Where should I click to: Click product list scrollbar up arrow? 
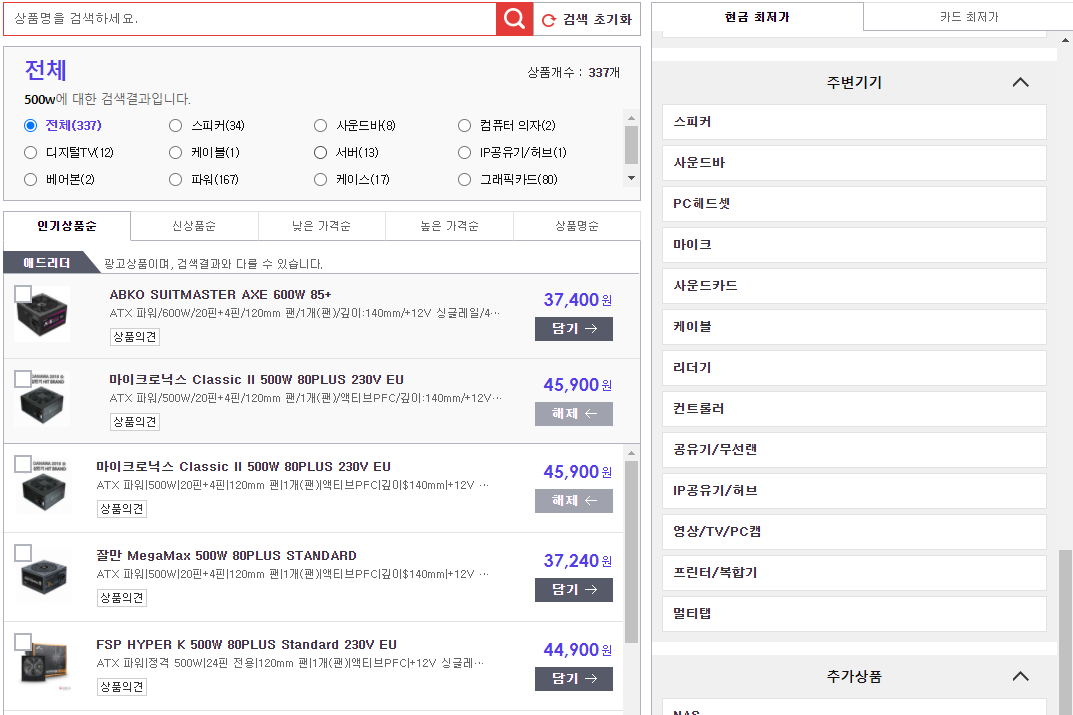(x=631, y=453)
